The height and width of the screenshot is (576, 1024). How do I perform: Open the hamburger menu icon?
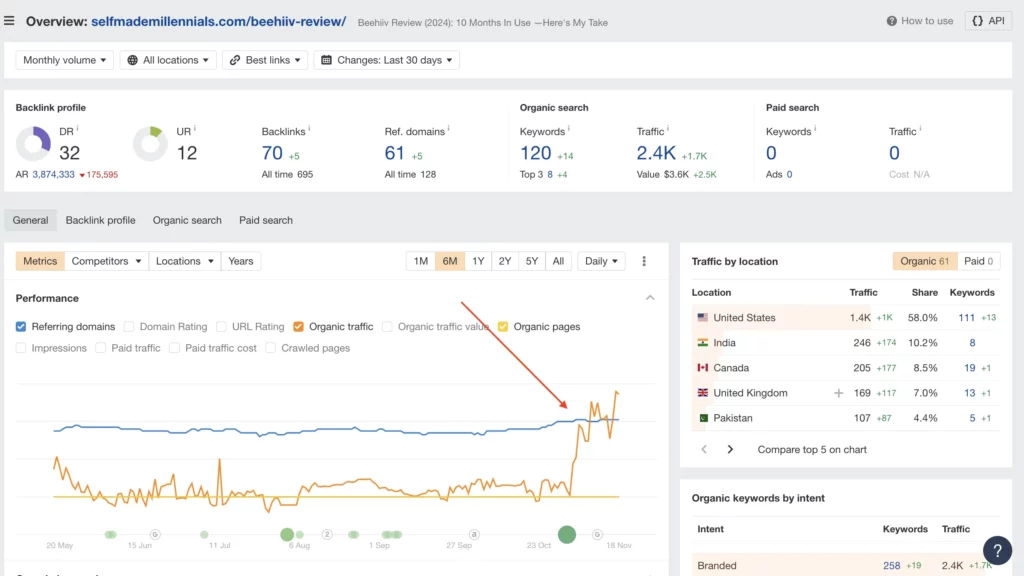click(x=10, y=21)
